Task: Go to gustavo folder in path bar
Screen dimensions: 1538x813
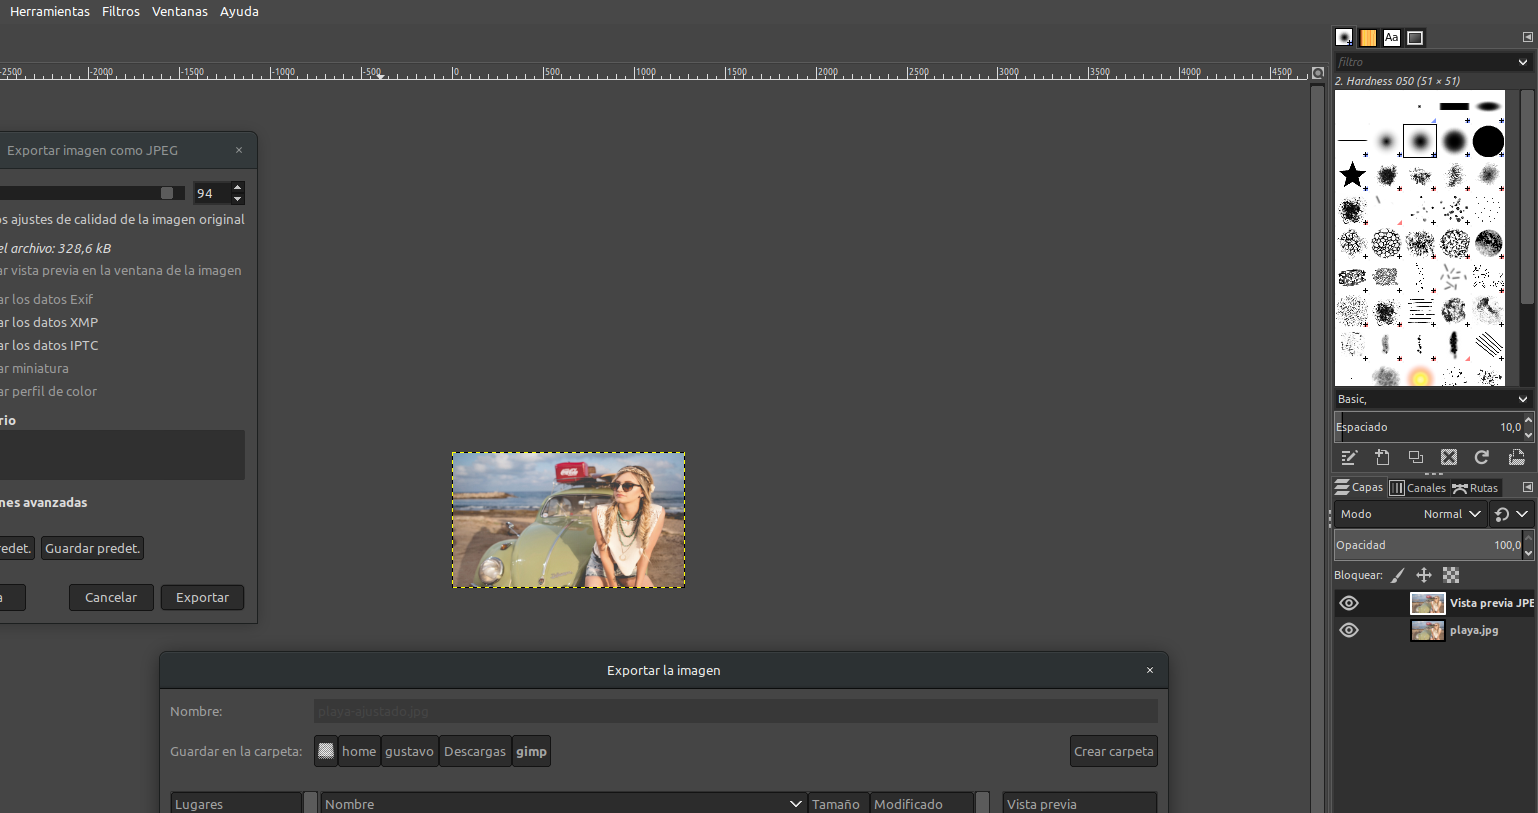Action: [x=409, y=751]
